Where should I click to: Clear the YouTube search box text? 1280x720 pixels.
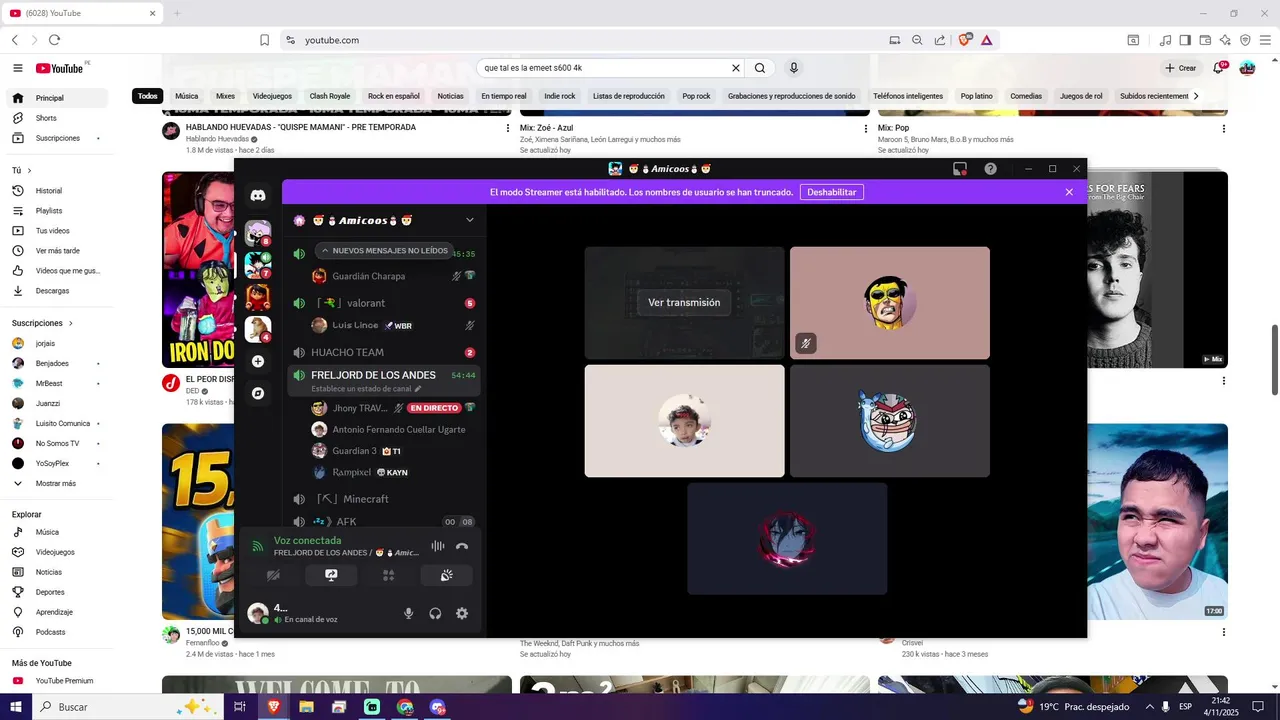[736, 68]
